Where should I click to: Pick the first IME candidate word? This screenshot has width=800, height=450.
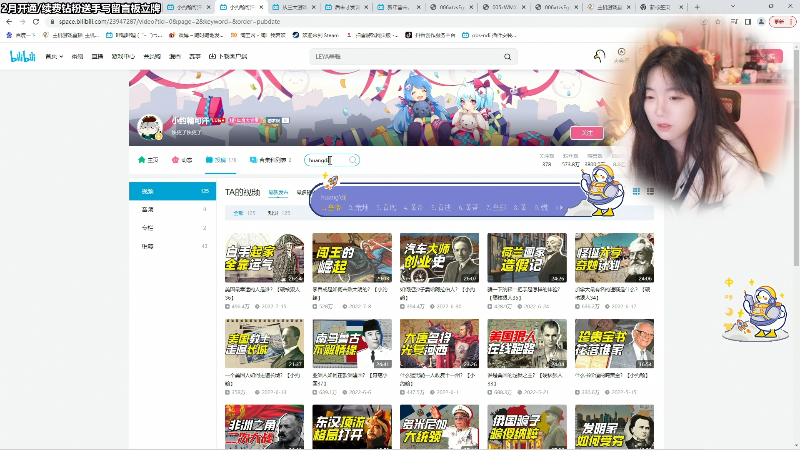click(331, 208)
